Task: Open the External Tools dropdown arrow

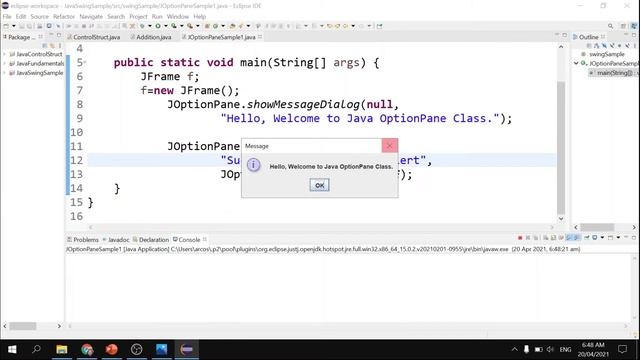Action: [198, 26]
